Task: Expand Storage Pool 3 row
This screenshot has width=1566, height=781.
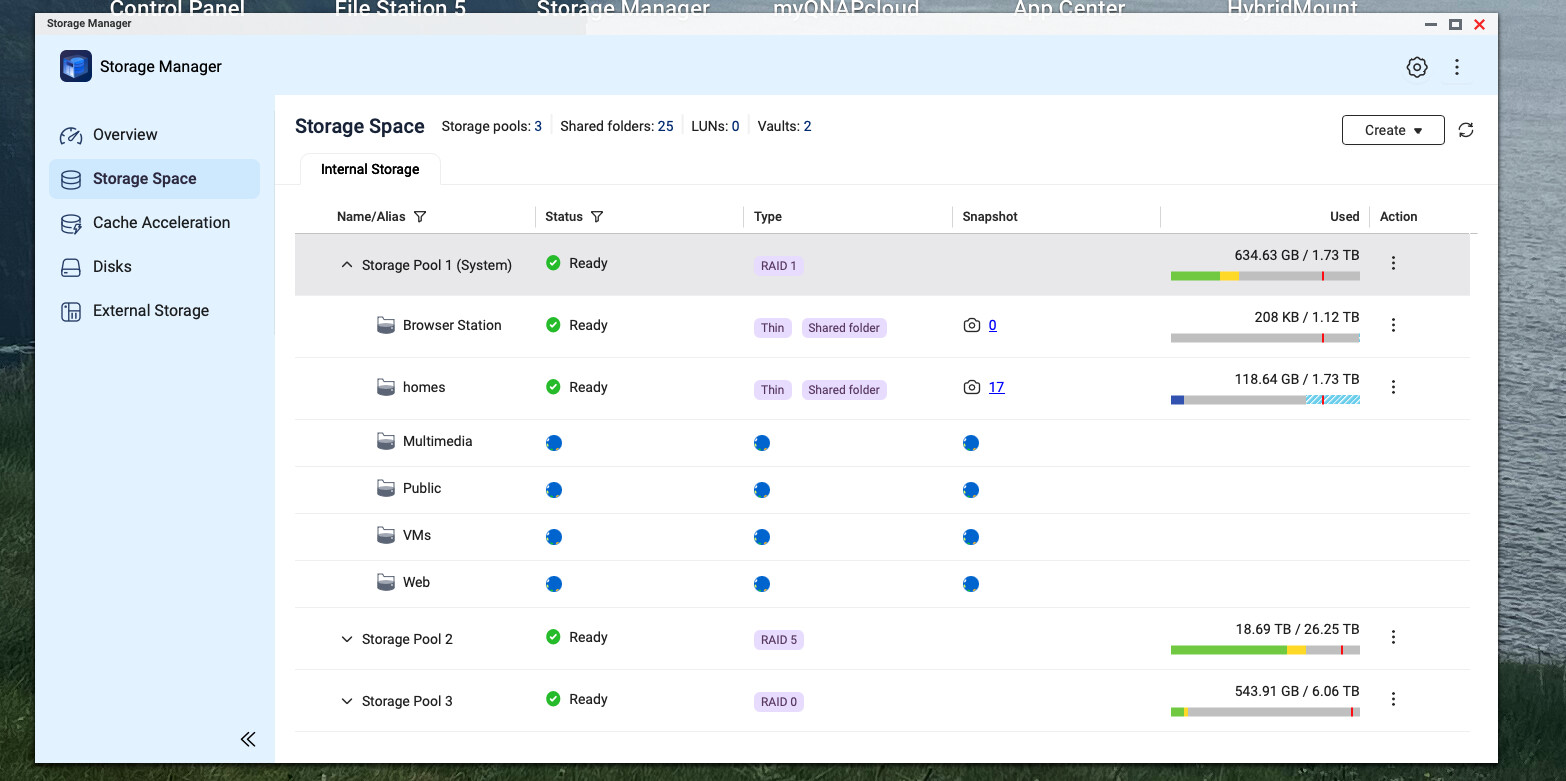Action: (x=347, y=701)
